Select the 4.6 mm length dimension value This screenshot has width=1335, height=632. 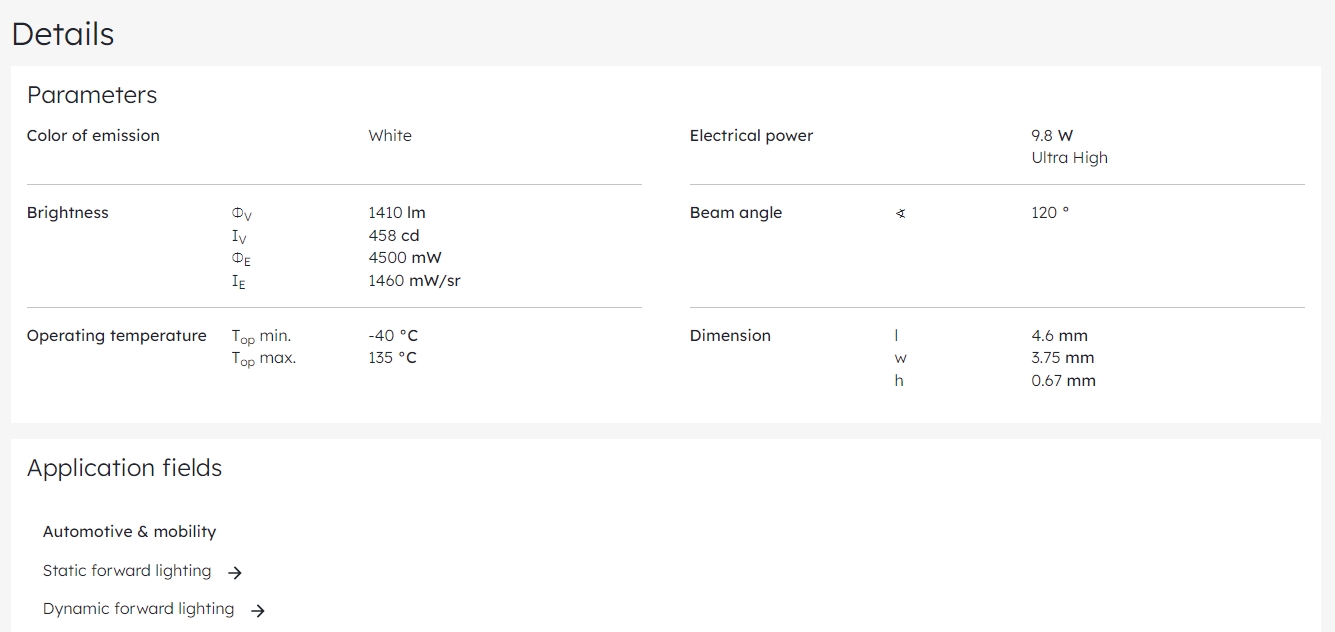[x=1059, y=336]
